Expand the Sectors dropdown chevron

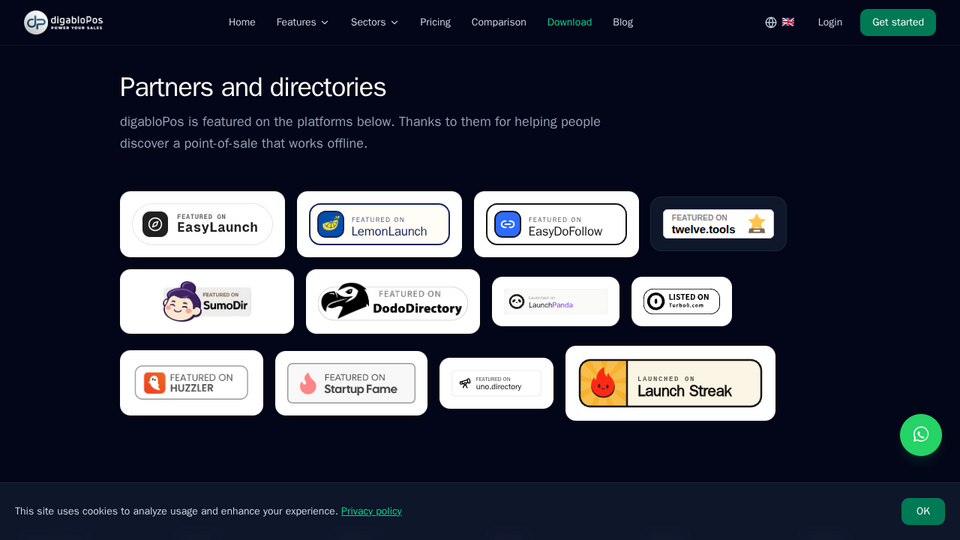pyautogui.click(x=394, y=23)
